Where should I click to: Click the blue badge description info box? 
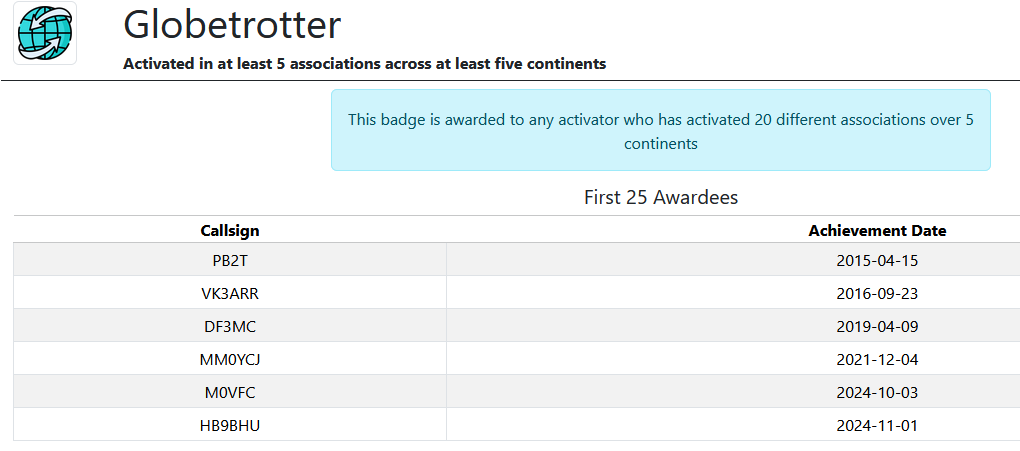pos(660,130)
